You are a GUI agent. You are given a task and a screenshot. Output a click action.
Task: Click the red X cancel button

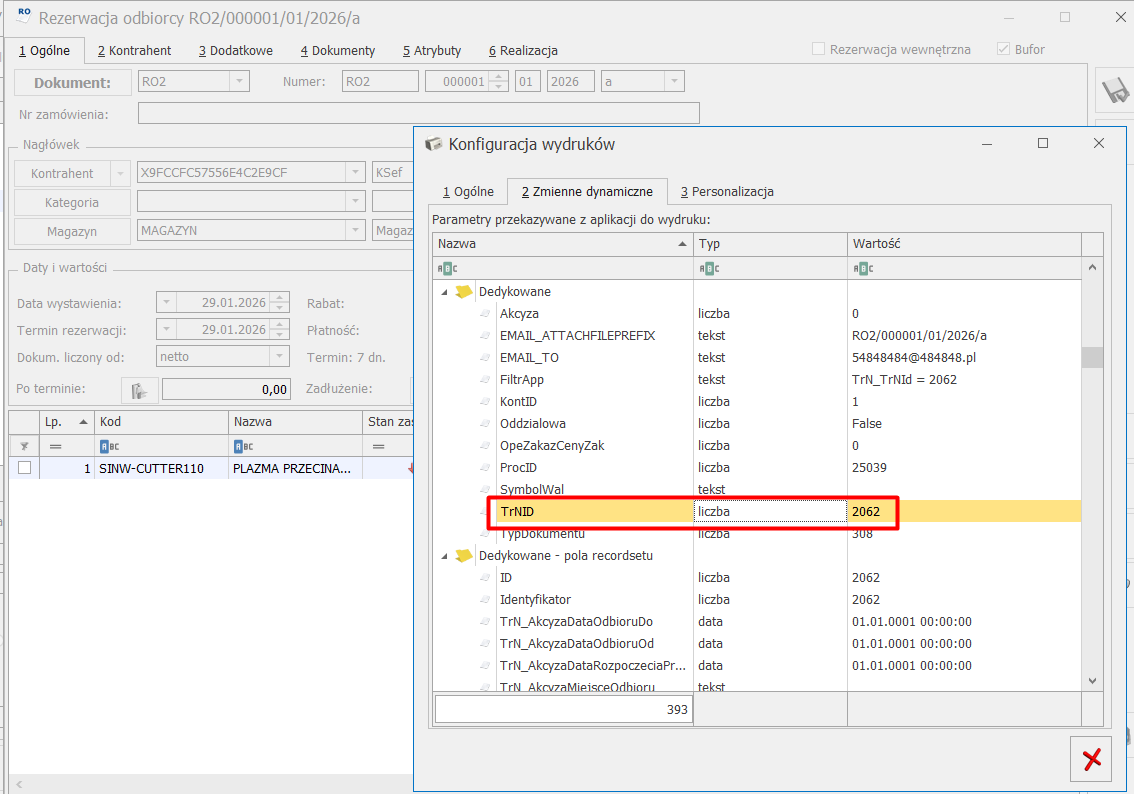click(x=1091, y=759)
